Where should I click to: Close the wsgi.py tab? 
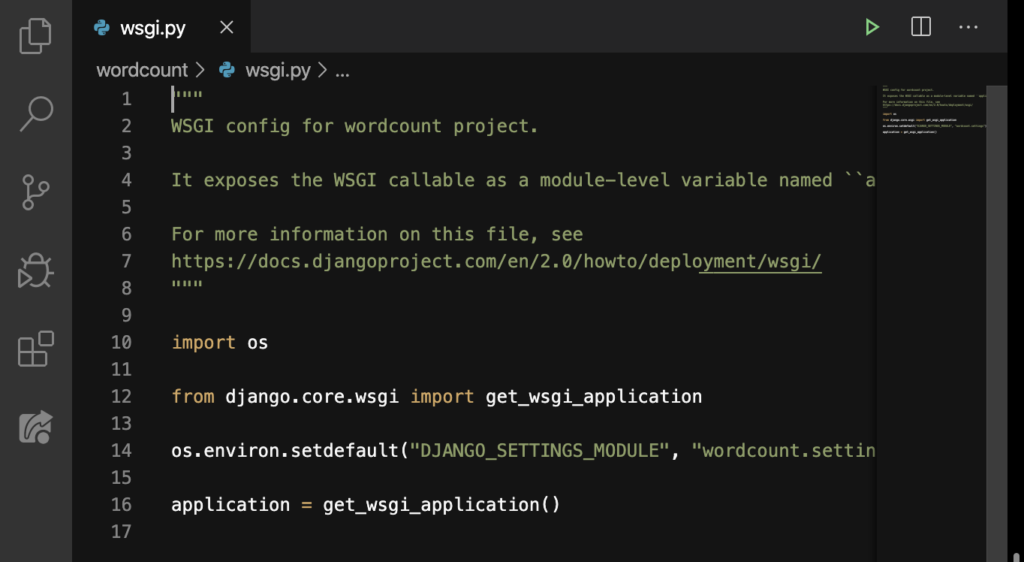pyautogui.click(x=227, y=27)
